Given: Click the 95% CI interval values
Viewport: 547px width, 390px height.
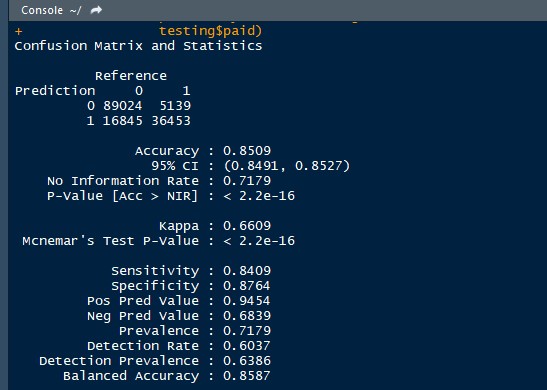Looking at the screenshot, I should click(x=287, y=166).
